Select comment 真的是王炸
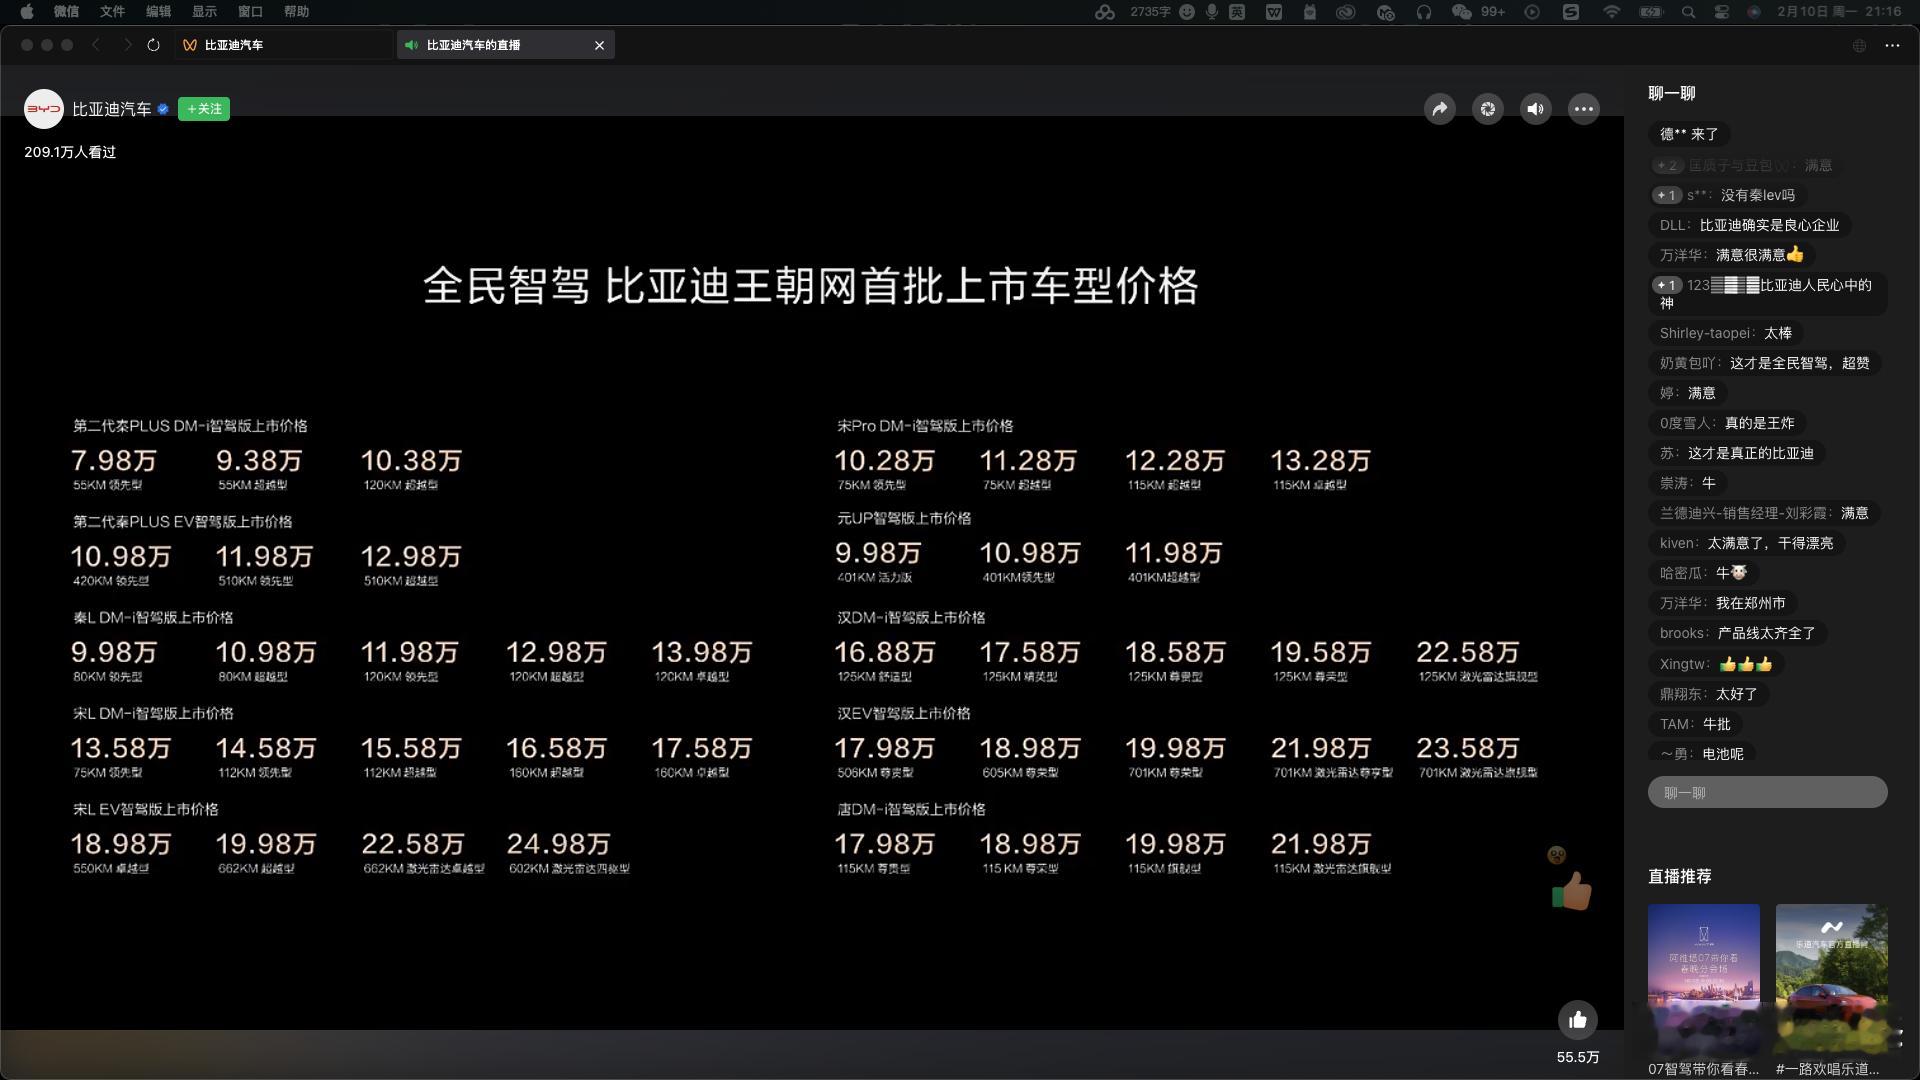Screen dimensions: 1920x1080 (x=1727, y=423)
